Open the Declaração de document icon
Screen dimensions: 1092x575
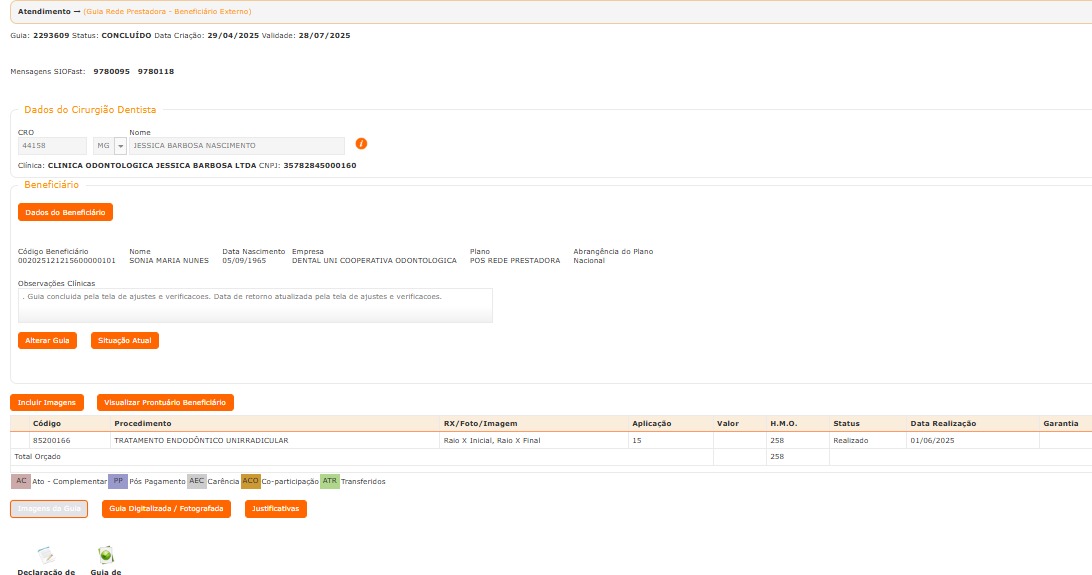pos(46,555)
